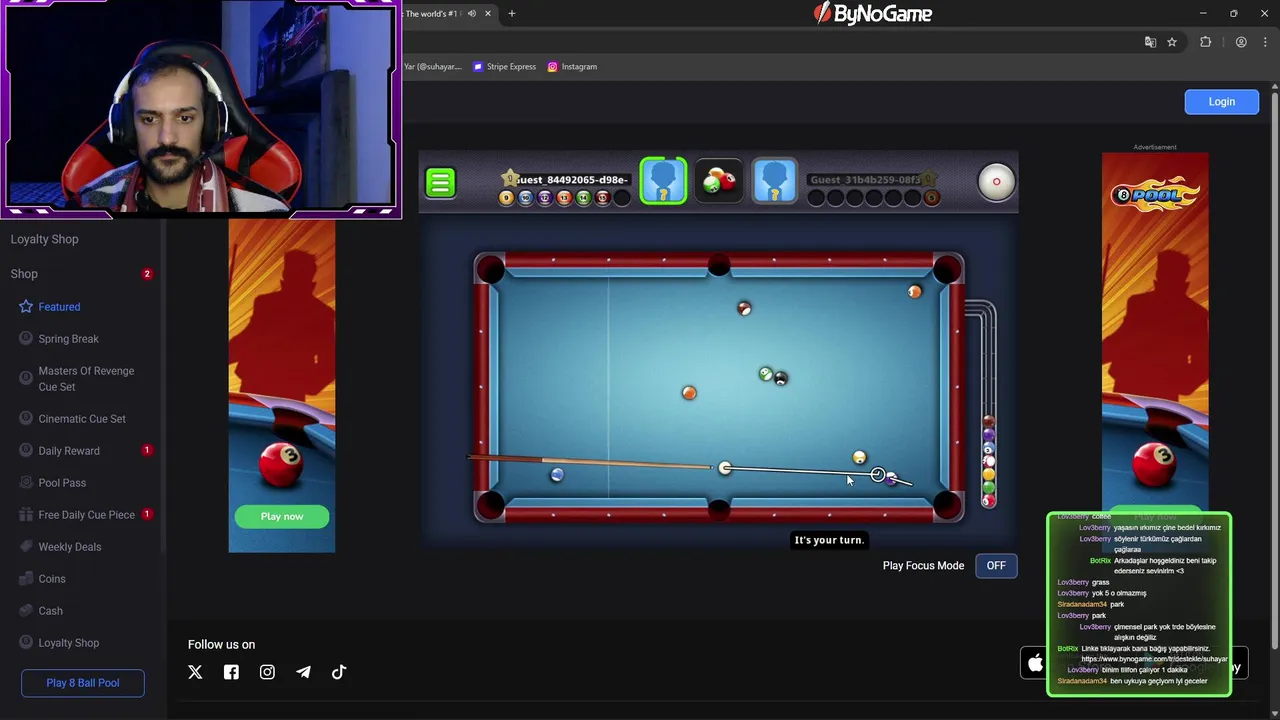Screen dimensions: 1280x720
Task: Open X (Twitter) social link
Action: 195,672
